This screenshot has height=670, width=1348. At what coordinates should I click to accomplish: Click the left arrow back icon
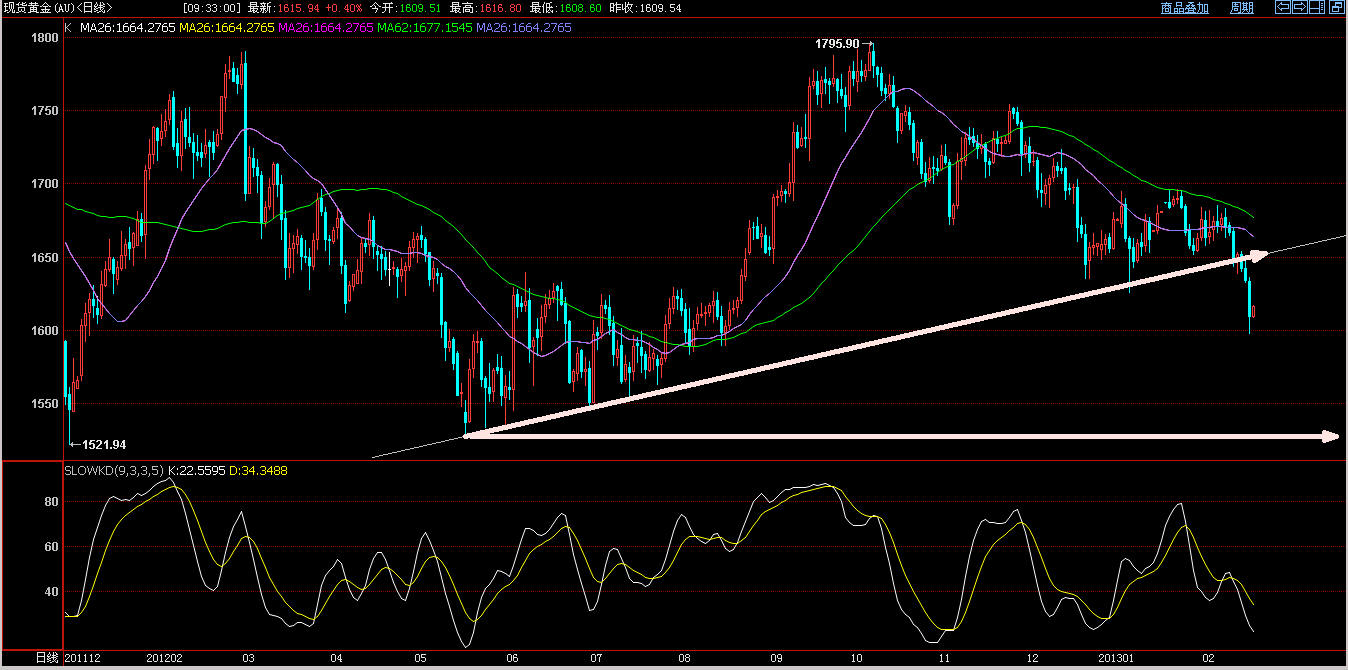[1283, 7]
